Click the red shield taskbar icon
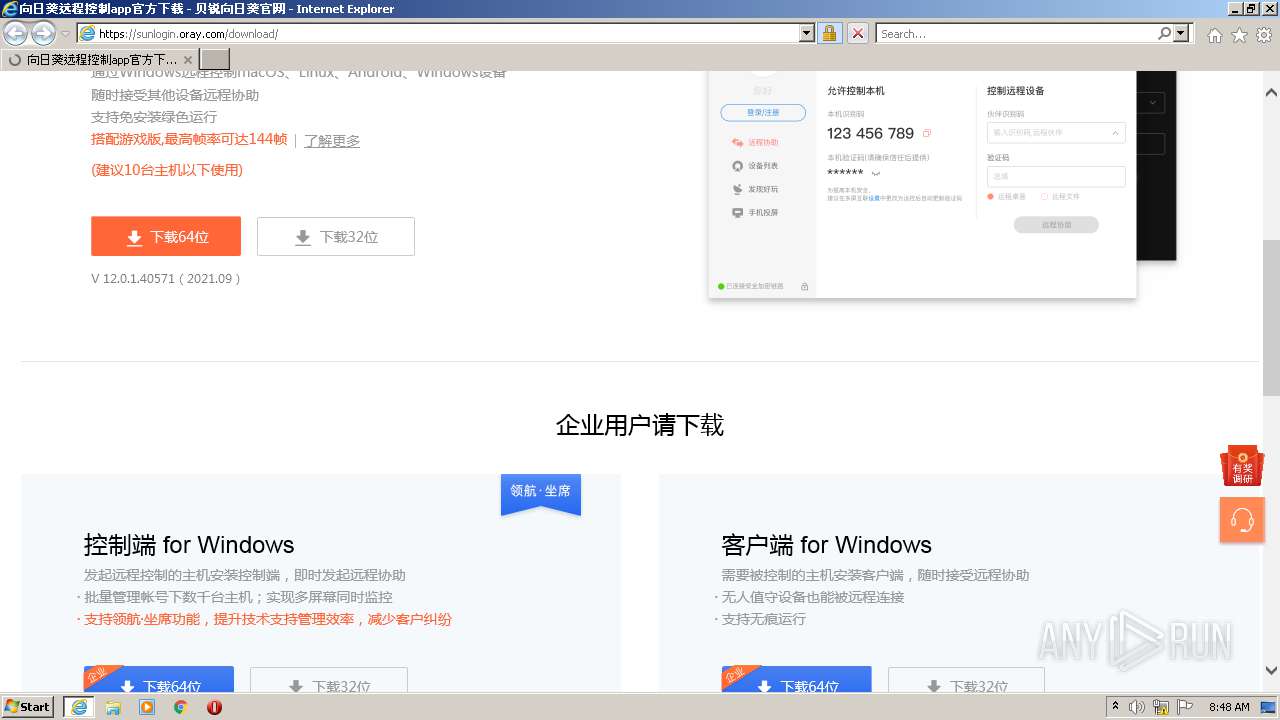Image resolution: width=1280 pixels, height=720 pixels. pos(214,707)
